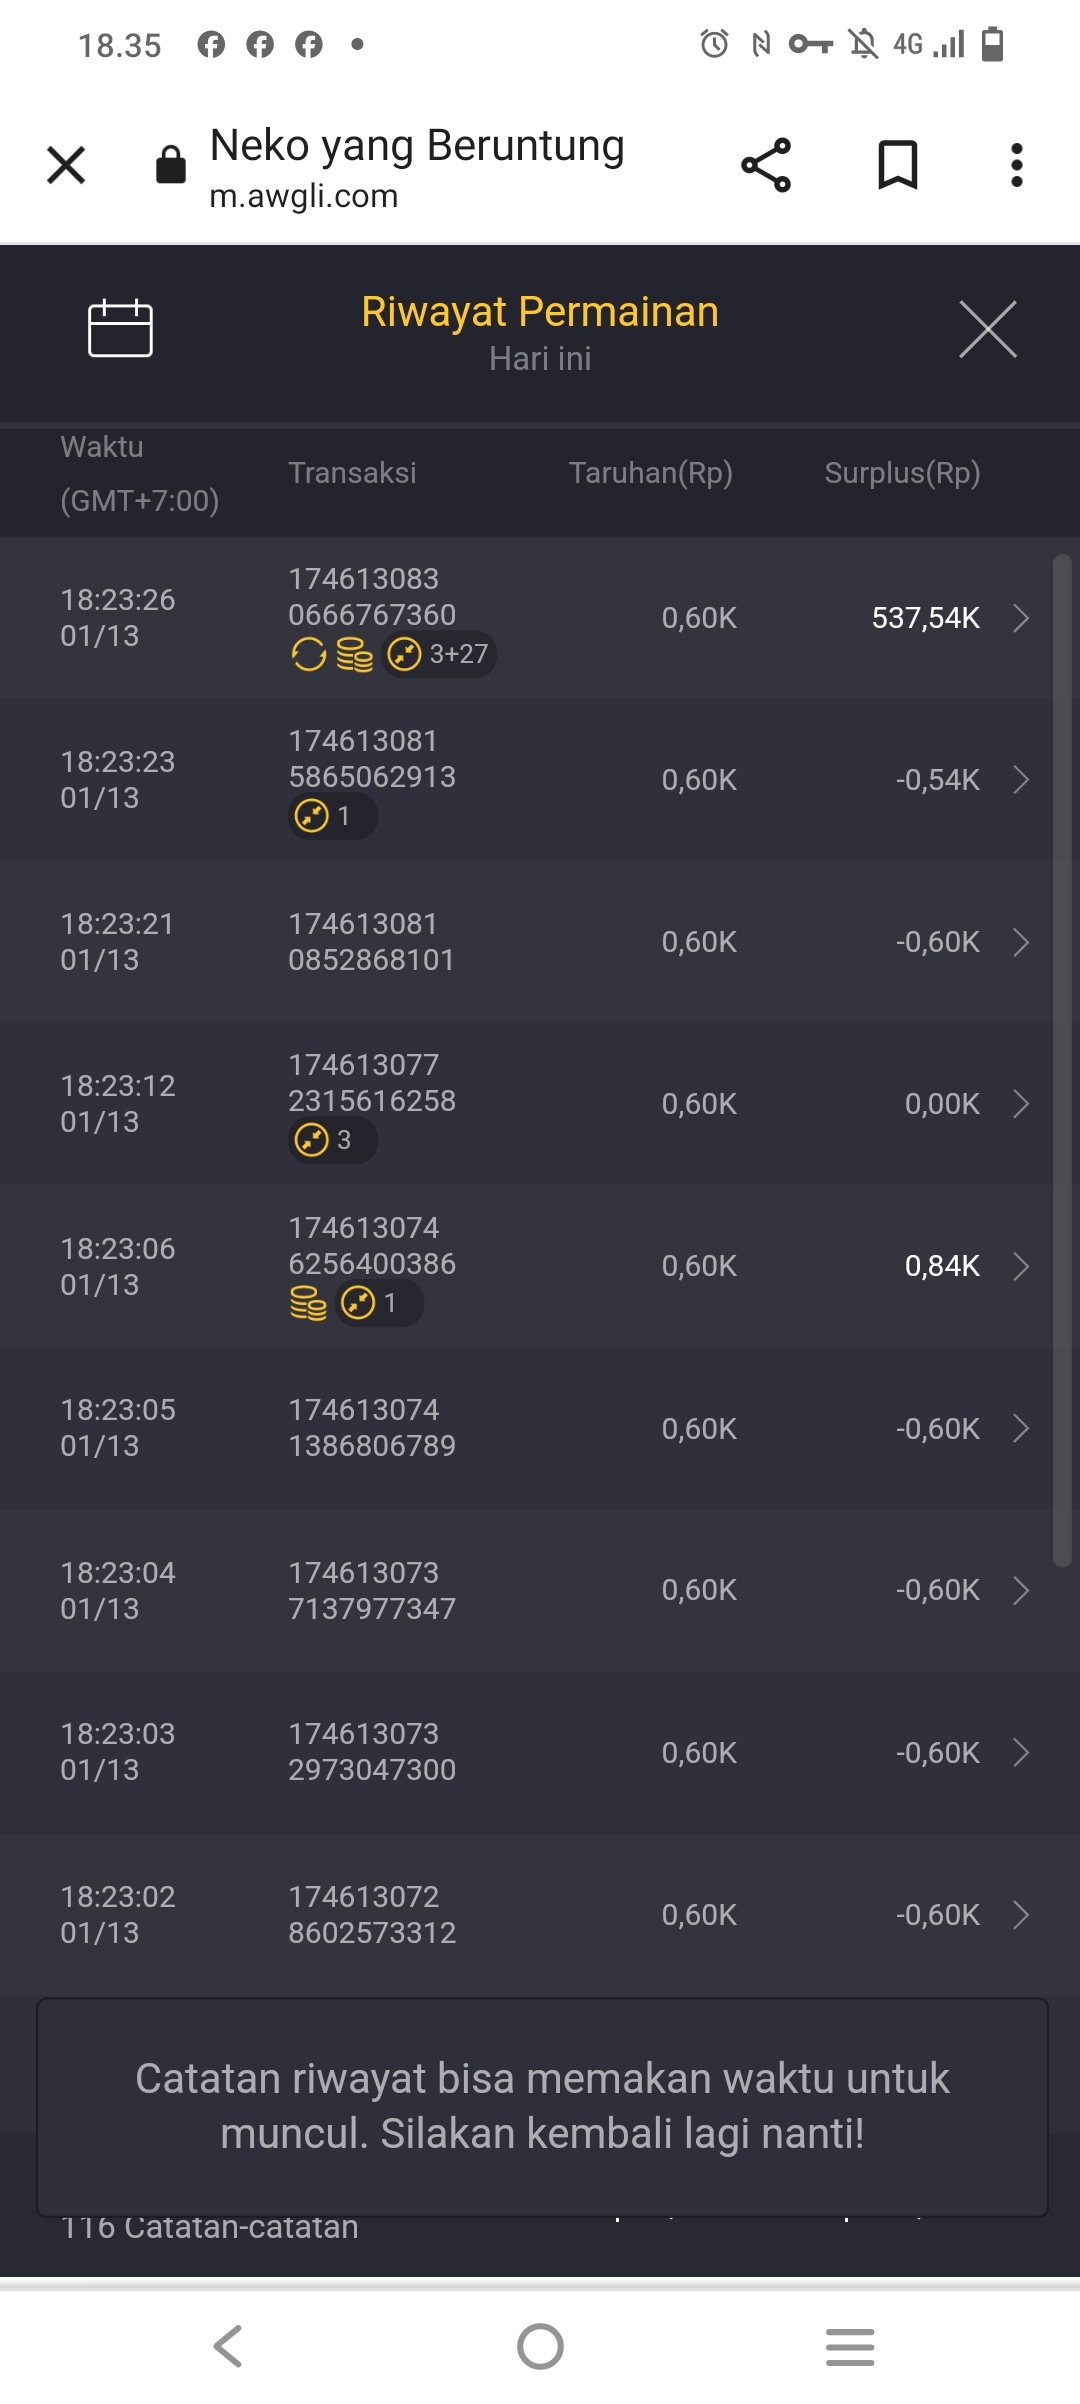Tap the free spin icon on the 18:23:26 row

pos(308,655)
